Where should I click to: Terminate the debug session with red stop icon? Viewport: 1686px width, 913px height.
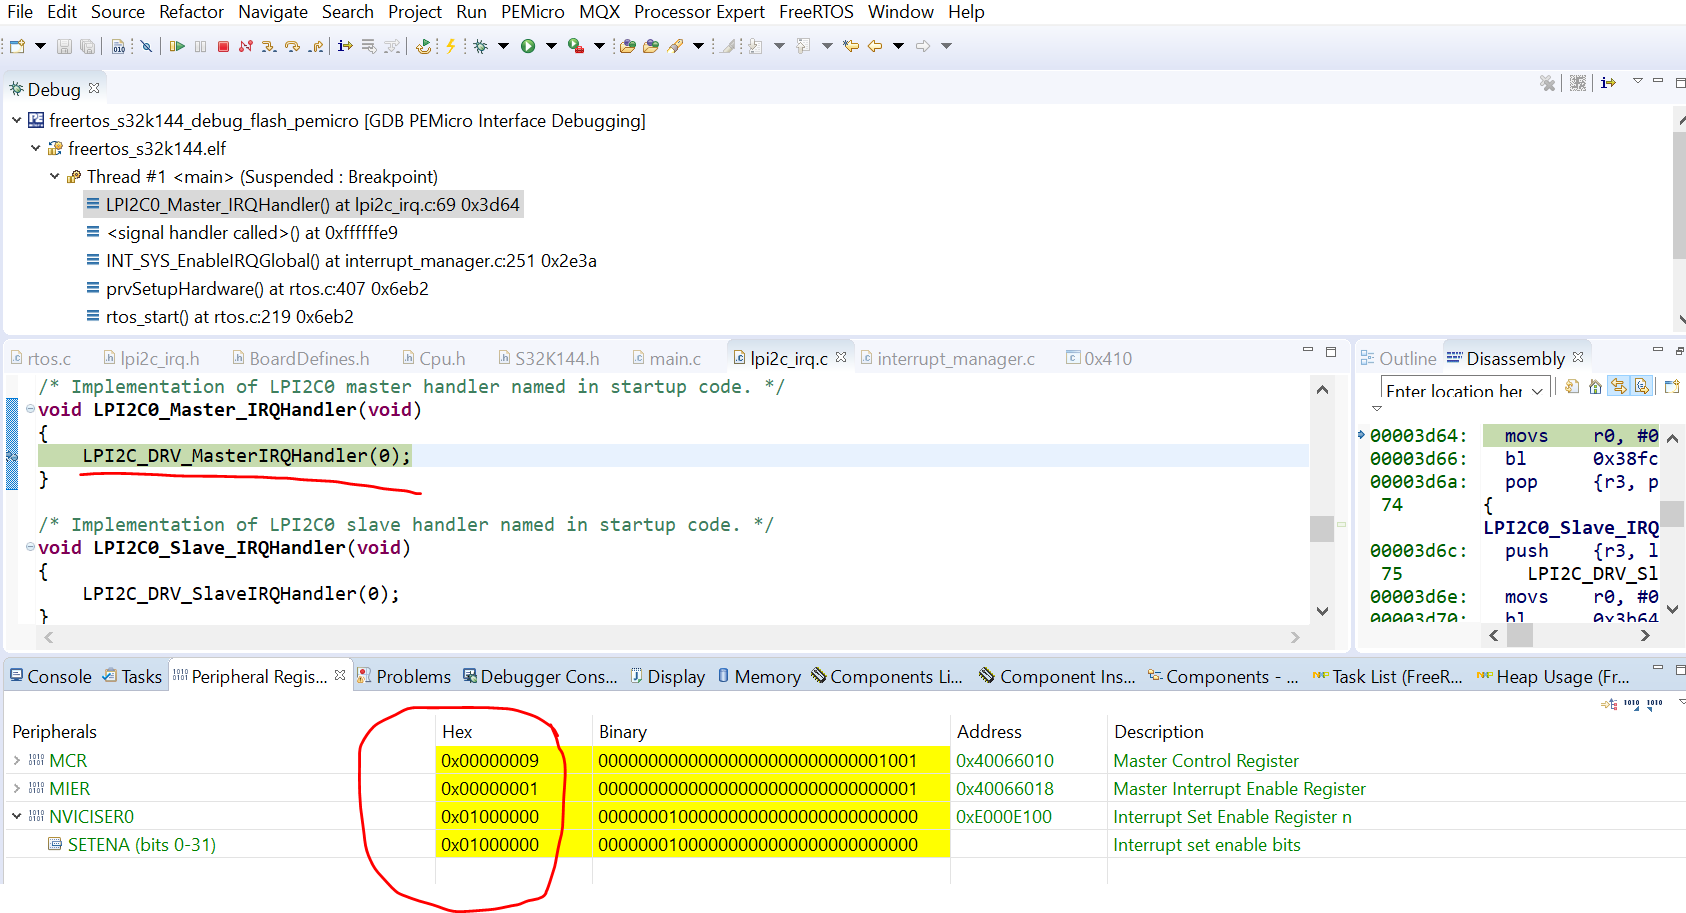[x=223, y=45]
